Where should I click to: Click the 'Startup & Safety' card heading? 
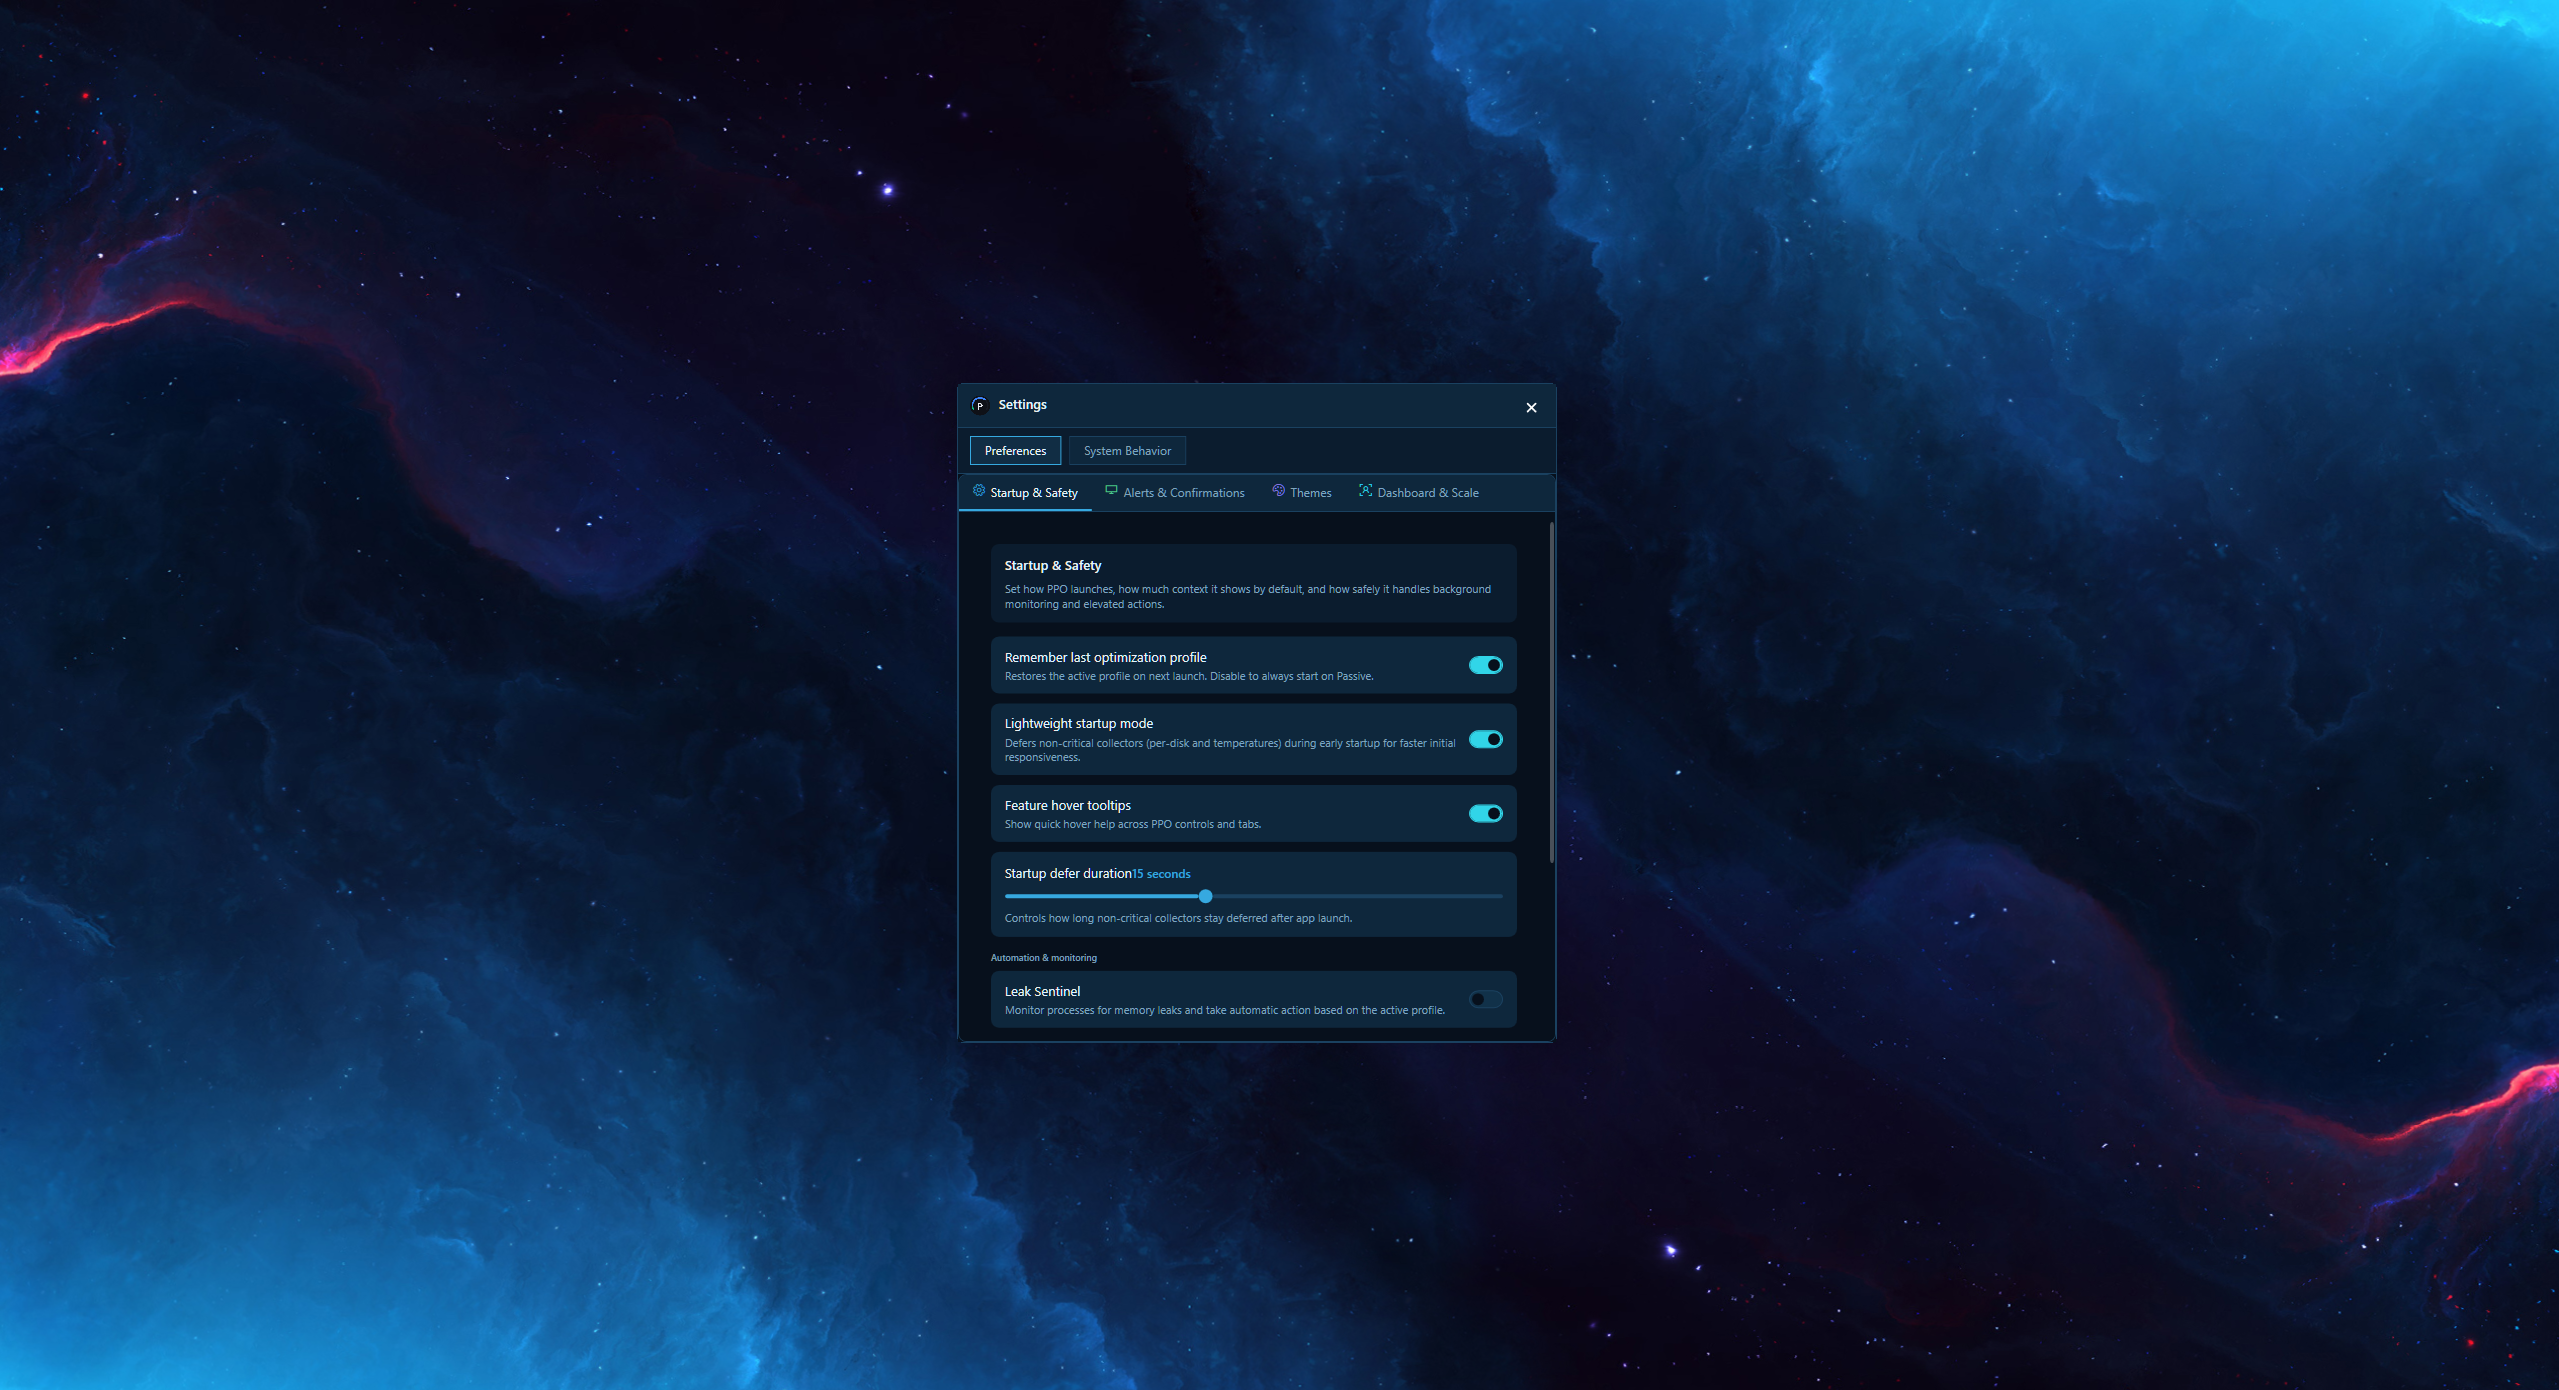coord(1052,566)
